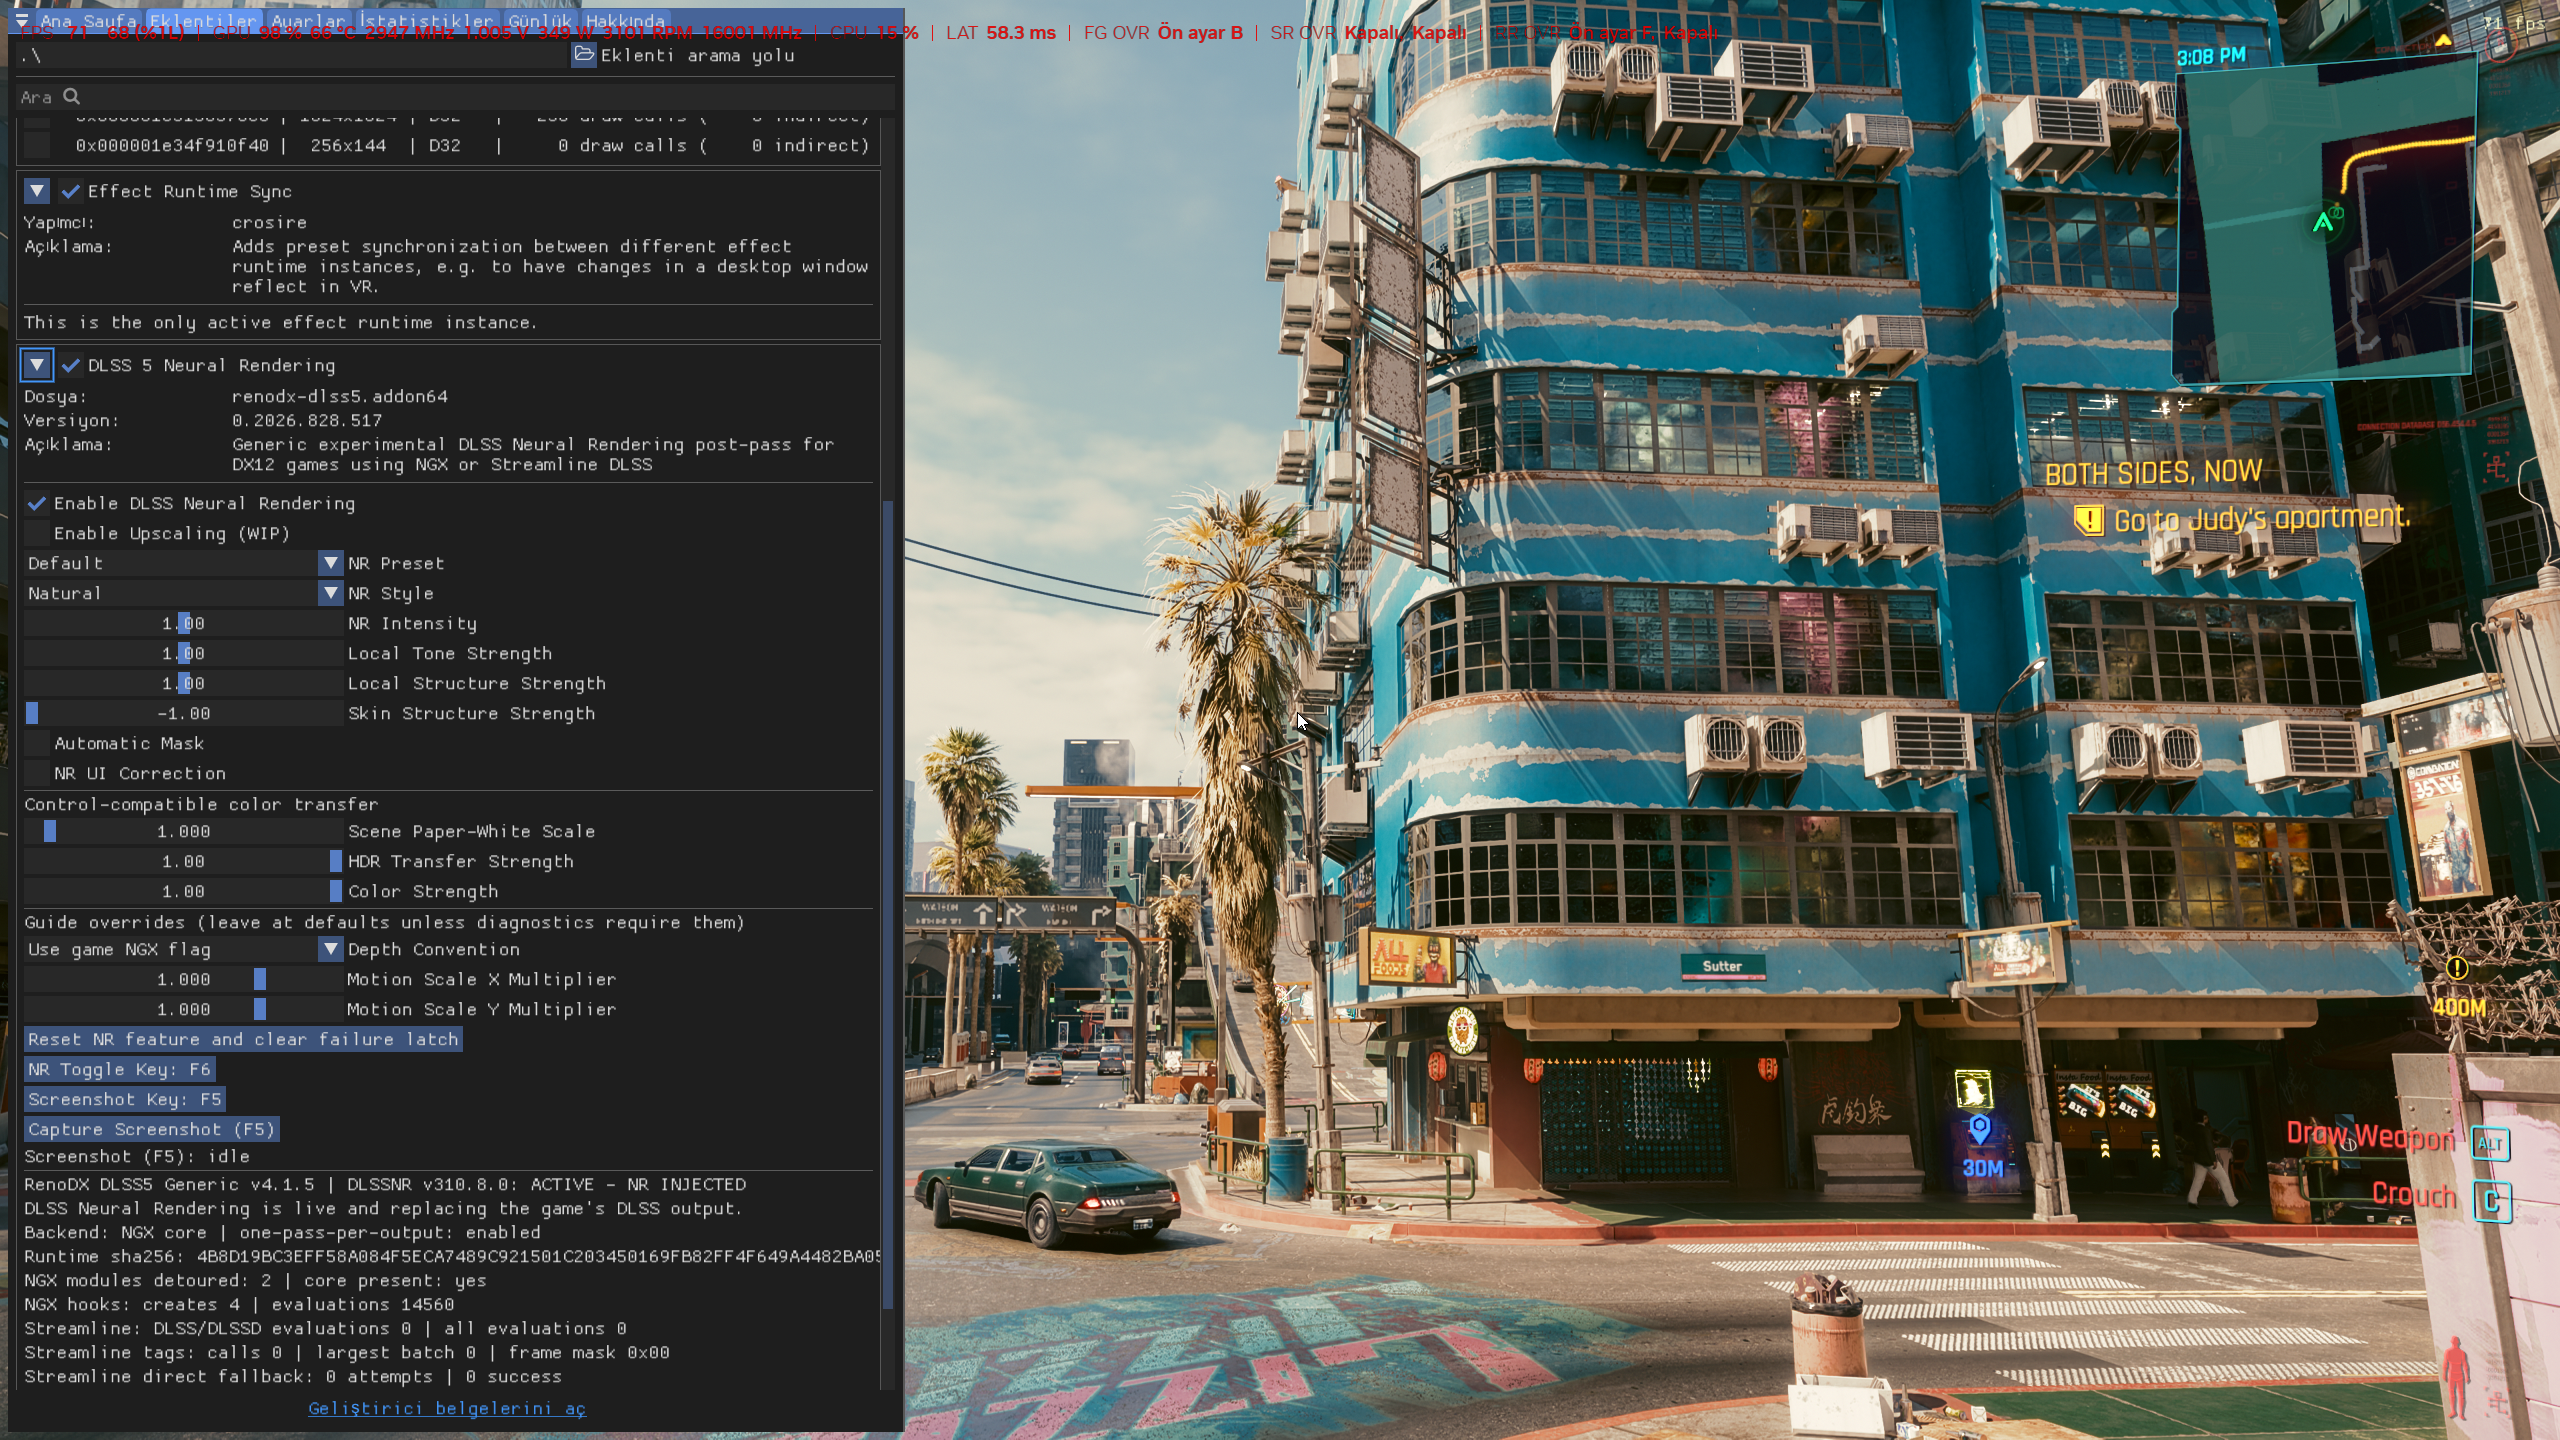Click the Motion Scale Y Multiplier slider
The height and width of the screenshot is (1440, 2560).
(184, 1009)
